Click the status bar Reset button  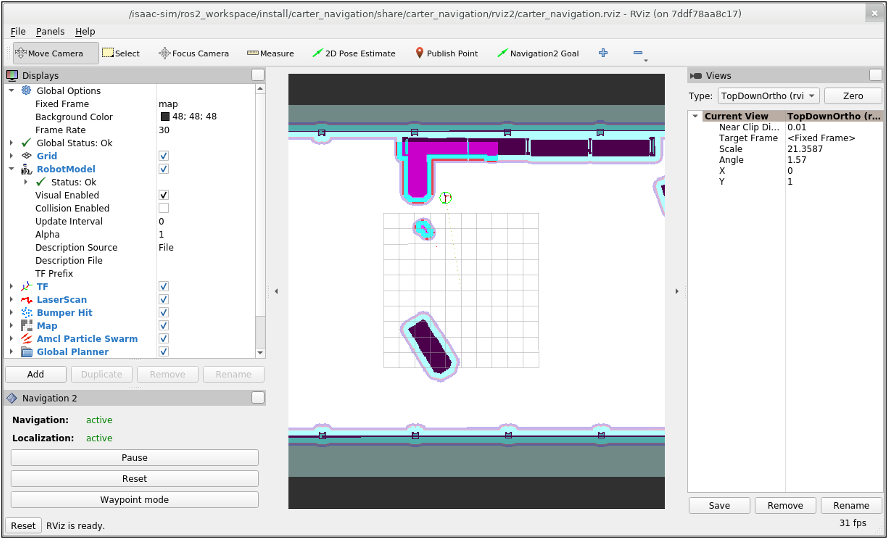(23, 525)
